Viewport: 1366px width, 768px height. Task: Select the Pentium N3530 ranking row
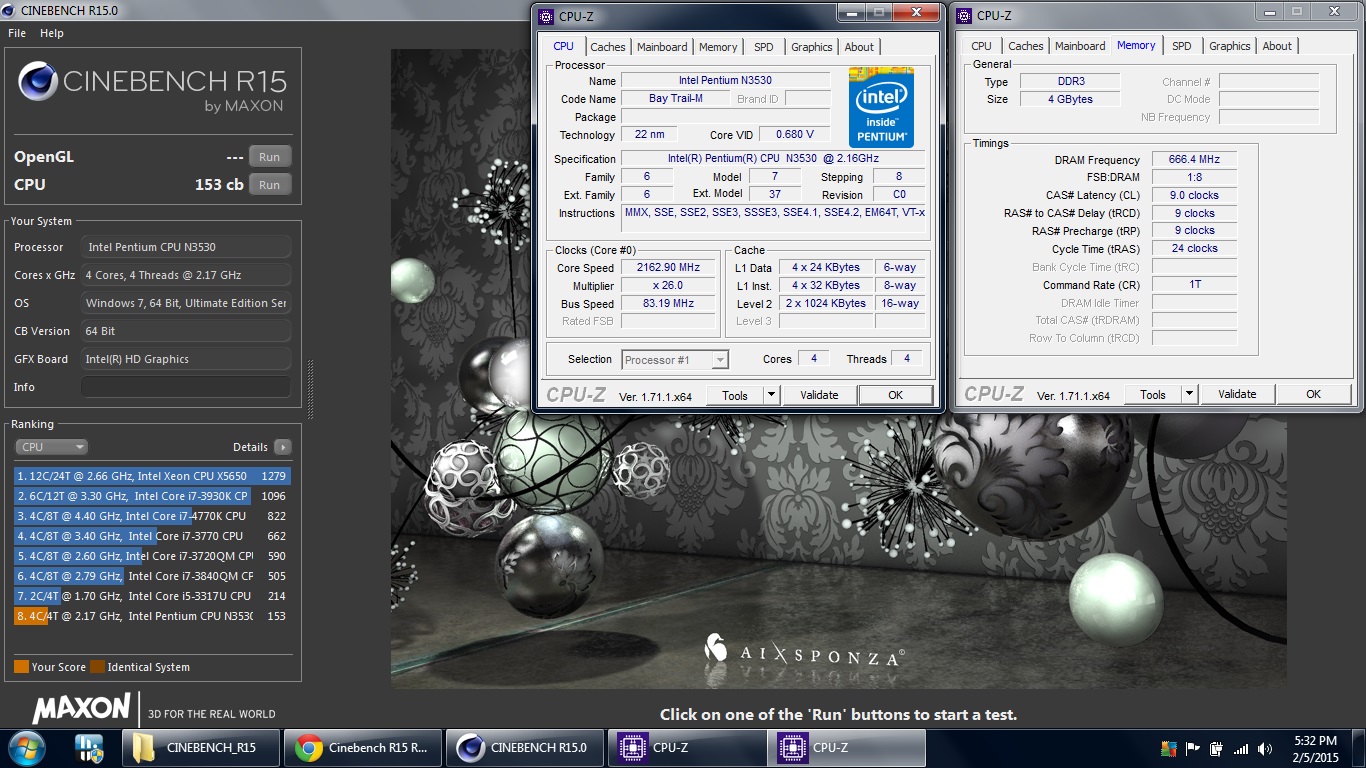point(152,616)
